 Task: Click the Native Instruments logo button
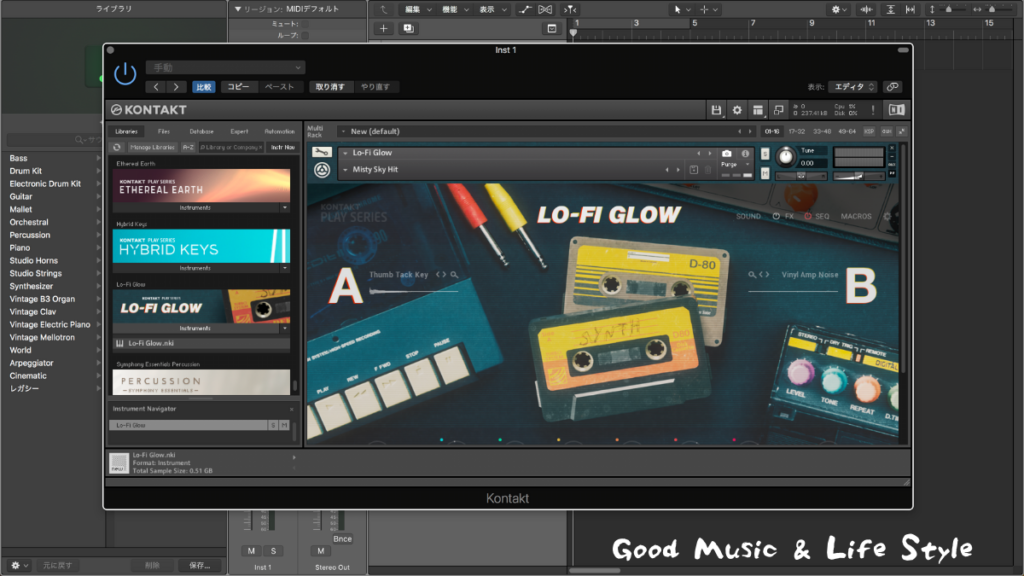[897, 110]
